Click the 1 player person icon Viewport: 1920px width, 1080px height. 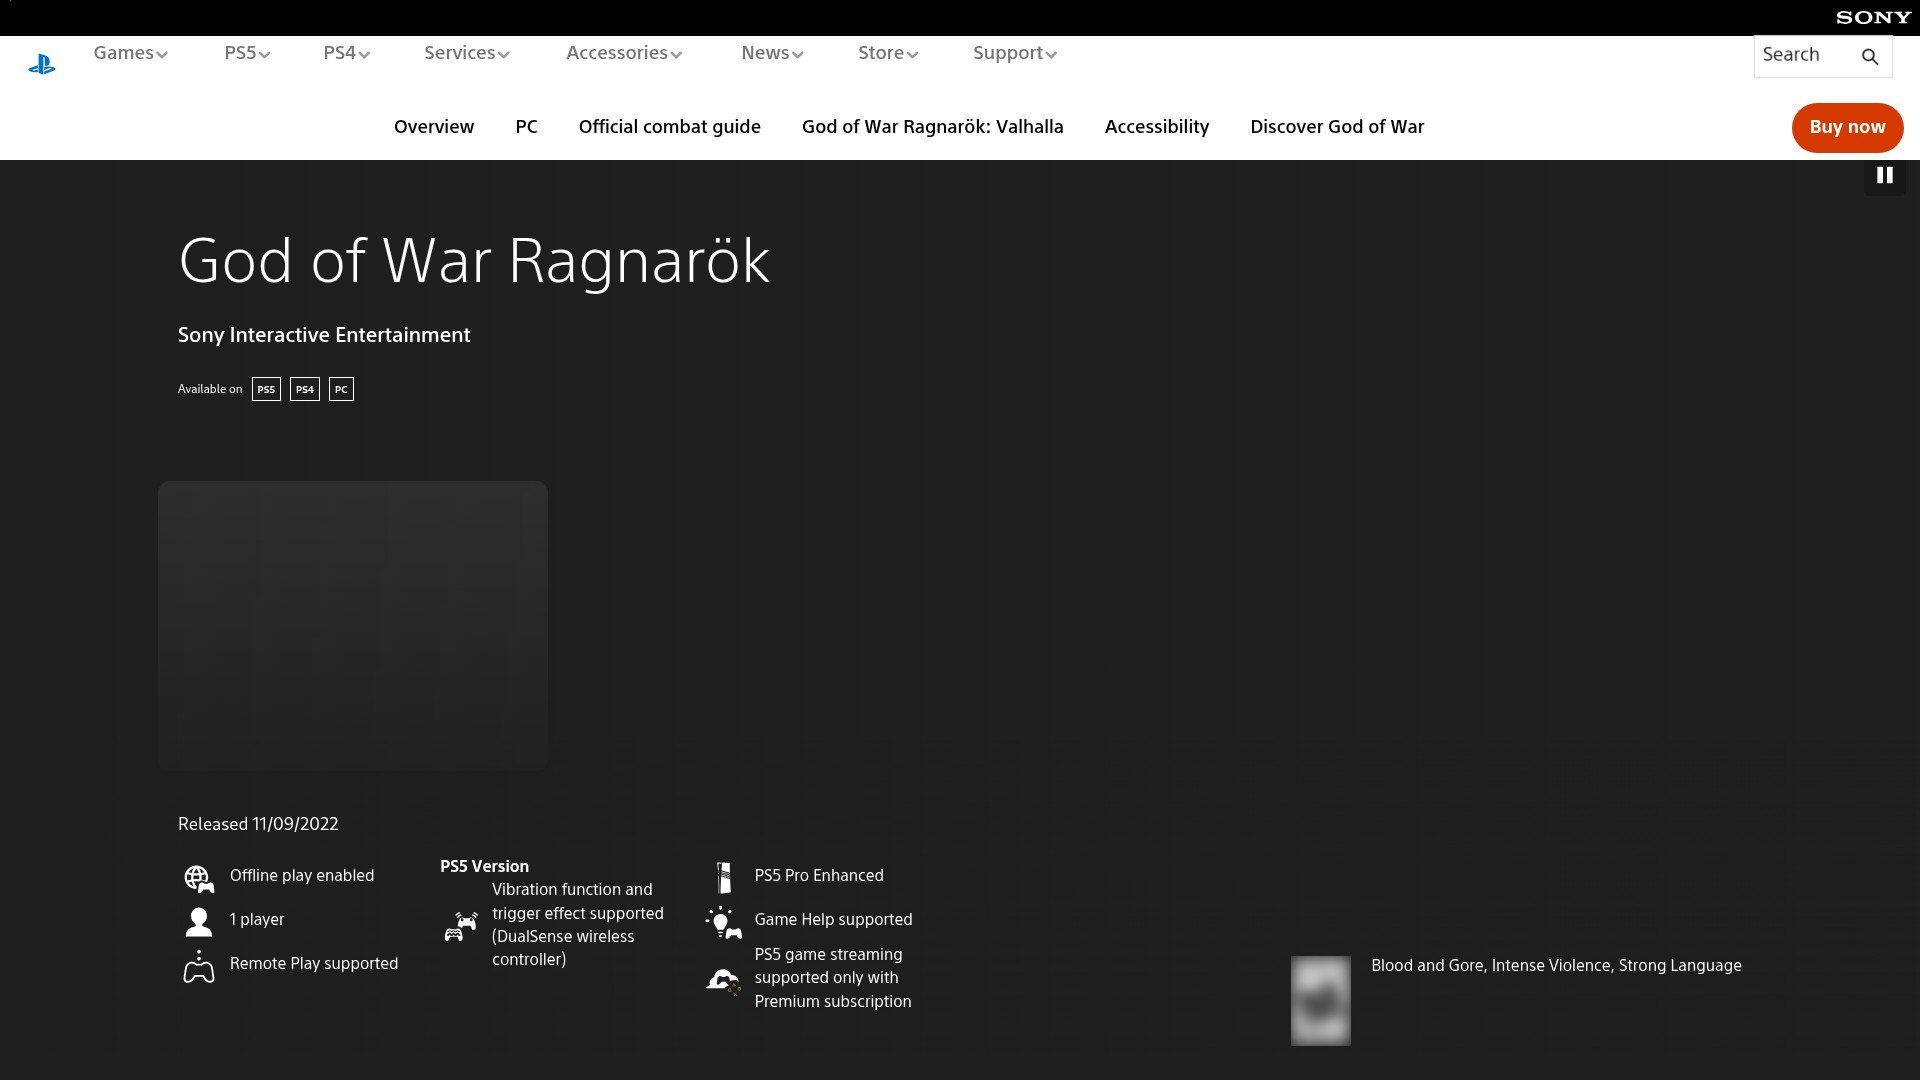pyautogui.click(x=198, y=922)
